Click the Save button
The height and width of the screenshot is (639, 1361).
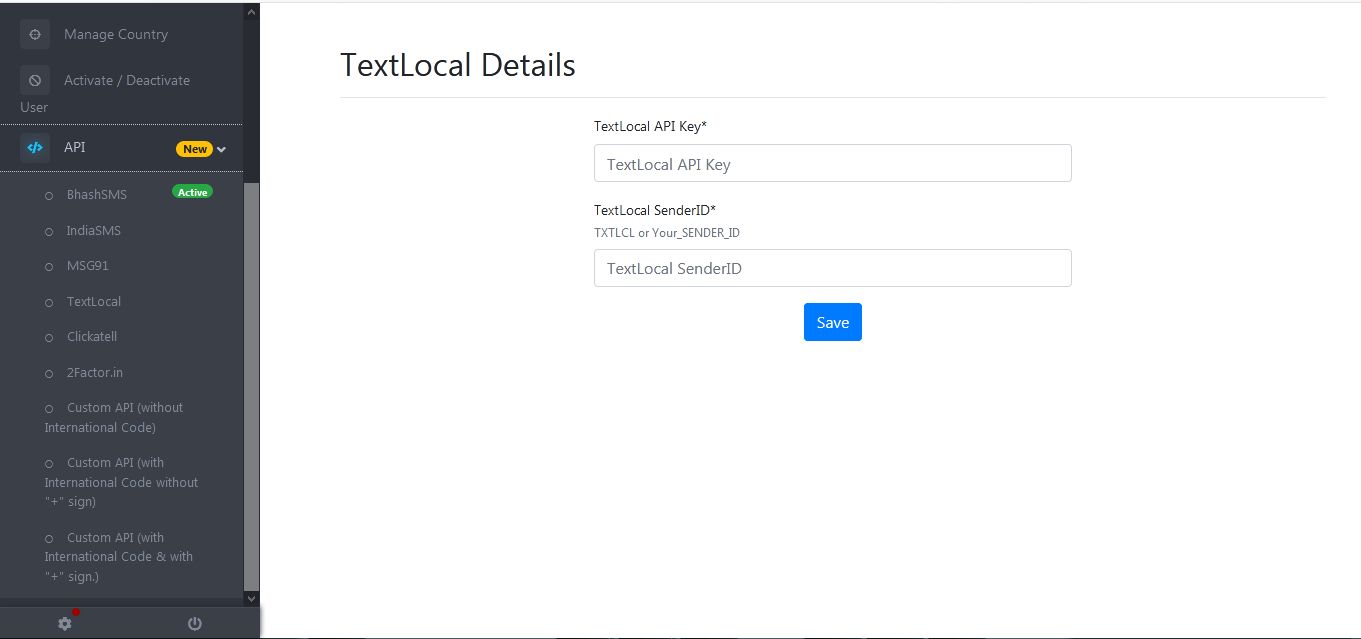(x=832, y=321)
